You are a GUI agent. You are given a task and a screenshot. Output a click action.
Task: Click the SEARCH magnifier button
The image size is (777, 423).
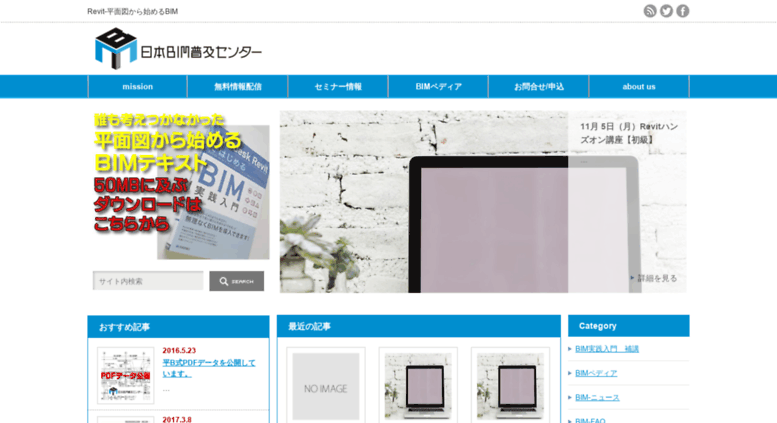pyautogui.click(x=236, y=281)
